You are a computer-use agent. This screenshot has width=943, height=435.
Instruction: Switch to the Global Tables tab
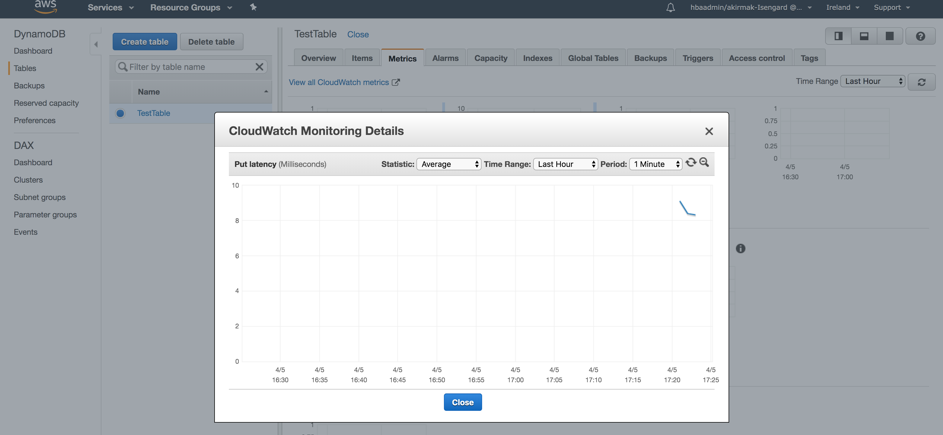[593, 58]
